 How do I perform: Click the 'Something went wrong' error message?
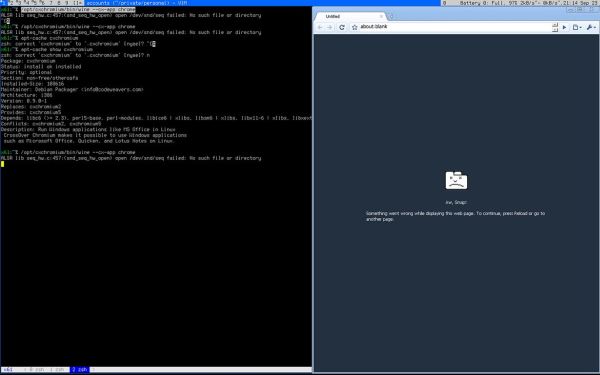(x=455, y=216)
